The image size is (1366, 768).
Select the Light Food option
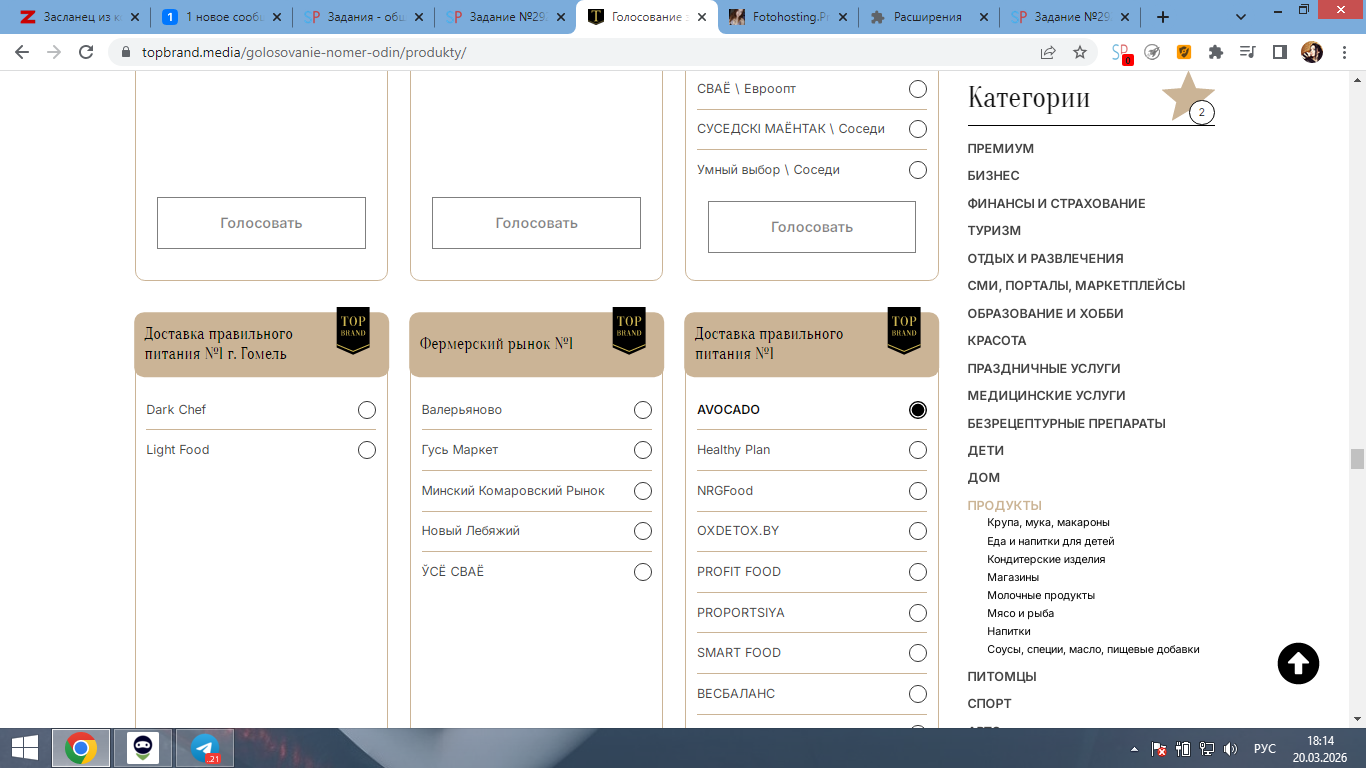367,450
